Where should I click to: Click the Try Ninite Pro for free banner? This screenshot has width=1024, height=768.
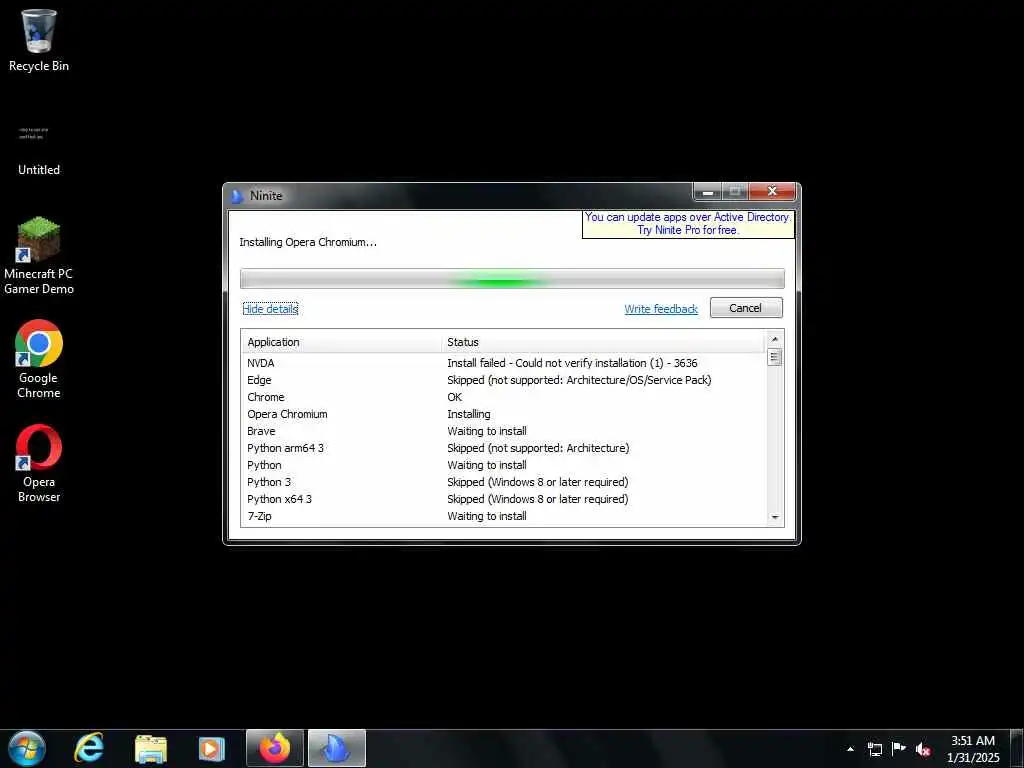click(x=688, y=224)
